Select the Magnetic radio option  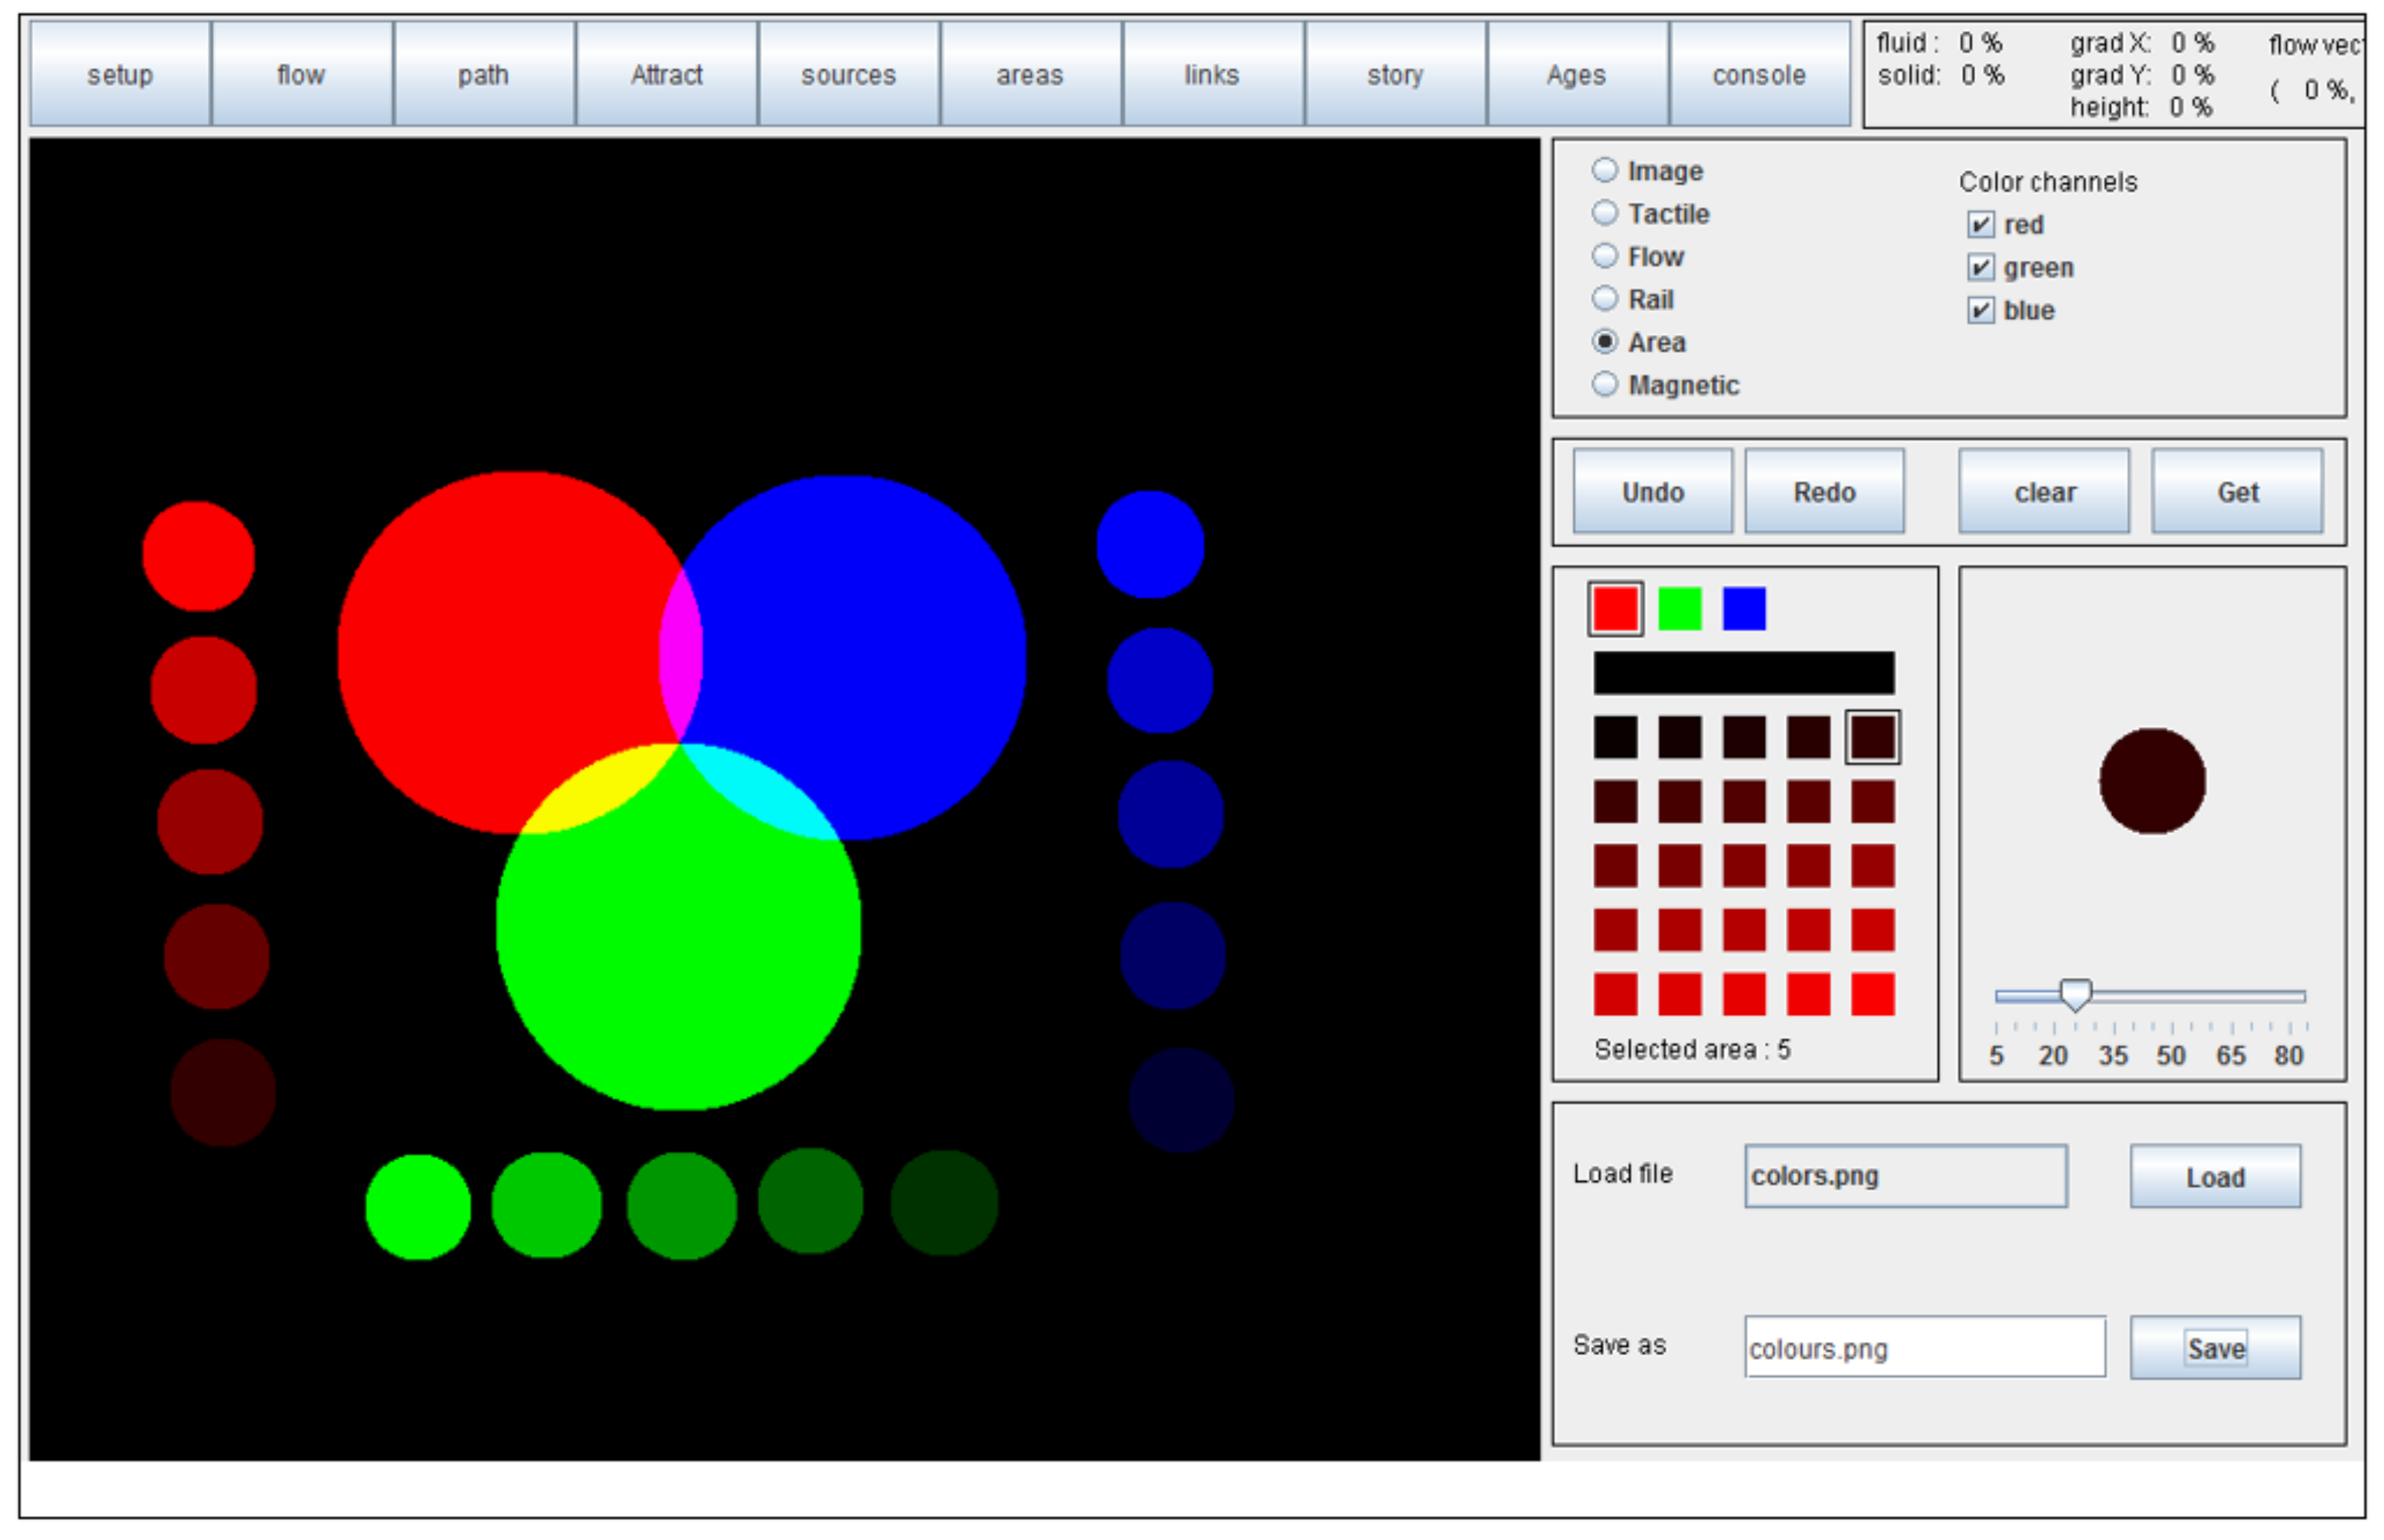(x=1604, y=384)
